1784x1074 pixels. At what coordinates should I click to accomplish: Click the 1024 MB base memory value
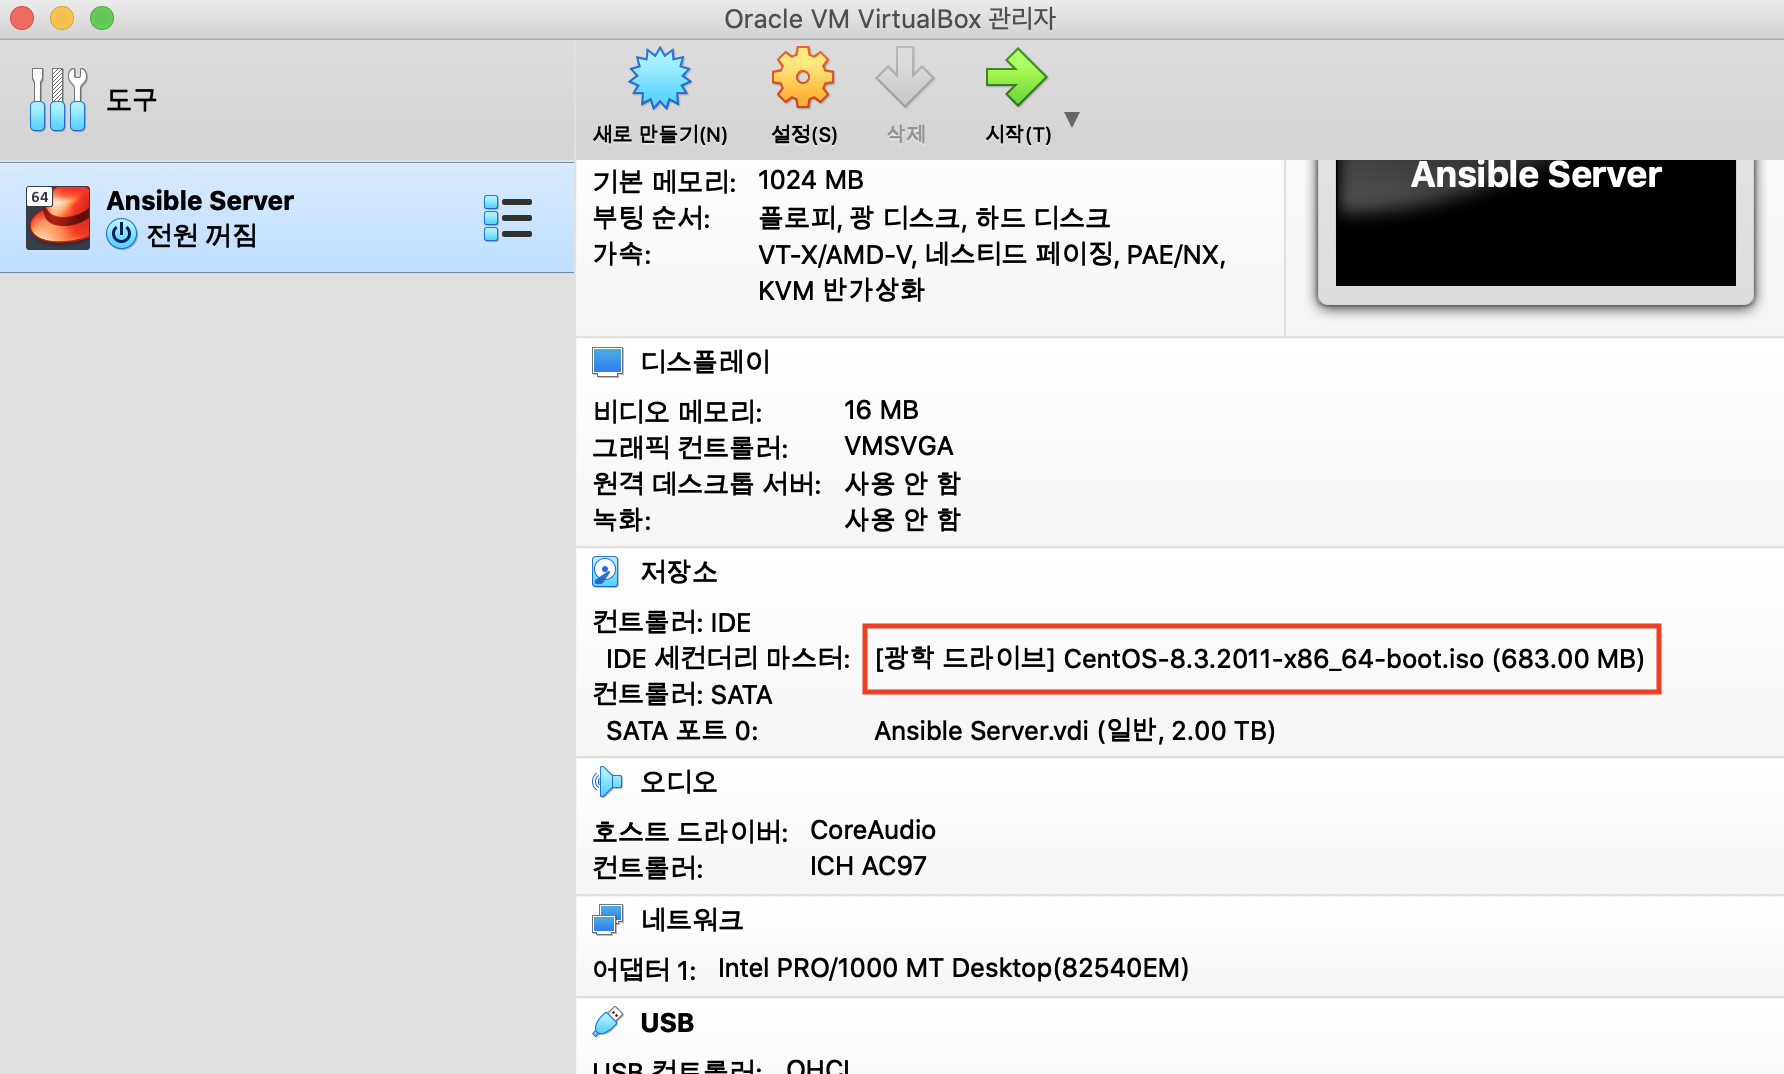click(x=811, y=180)
